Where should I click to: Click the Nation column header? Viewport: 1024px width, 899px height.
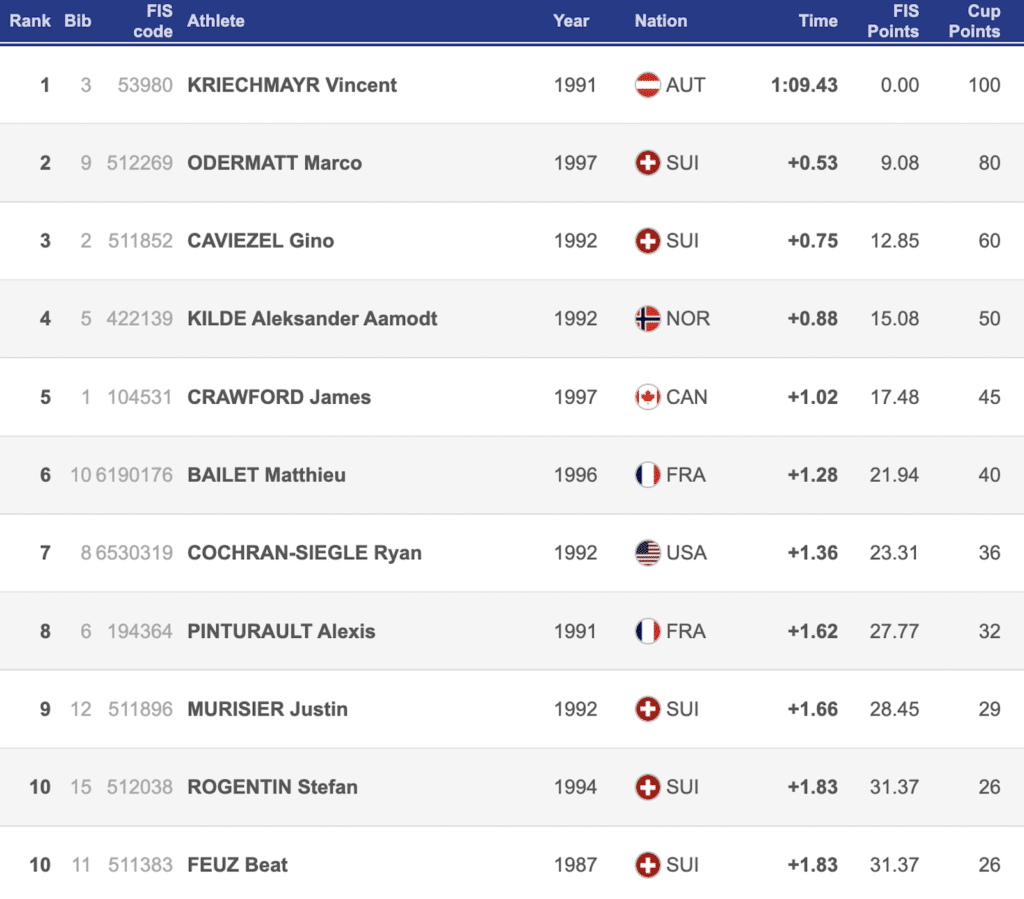point(660,20)
